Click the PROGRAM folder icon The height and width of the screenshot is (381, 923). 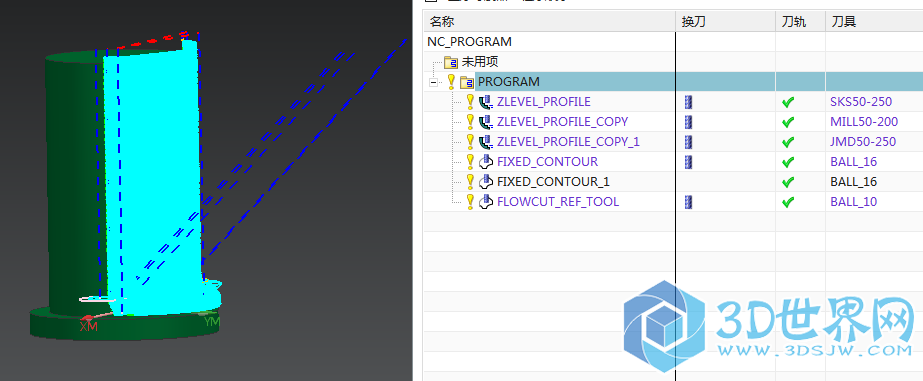[x=467, y=81]
